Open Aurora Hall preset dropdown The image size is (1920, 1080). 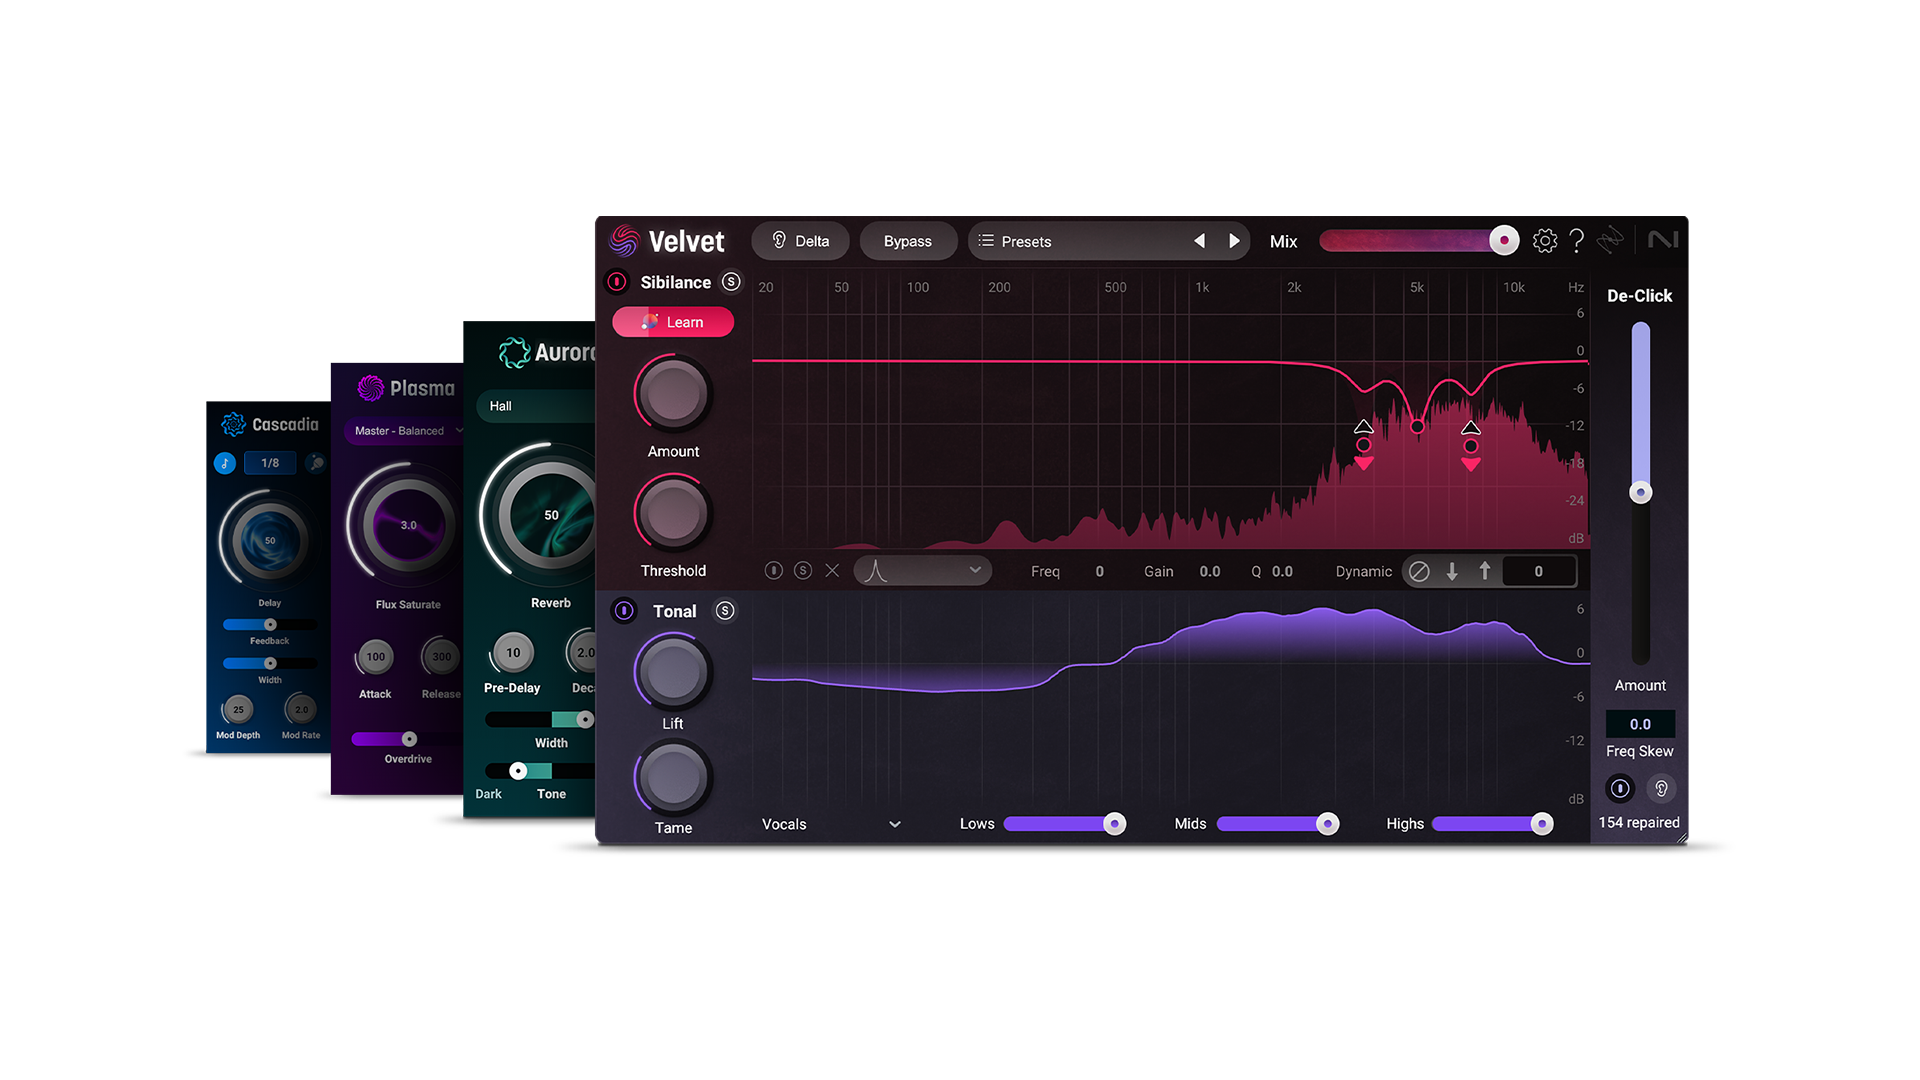535,406
